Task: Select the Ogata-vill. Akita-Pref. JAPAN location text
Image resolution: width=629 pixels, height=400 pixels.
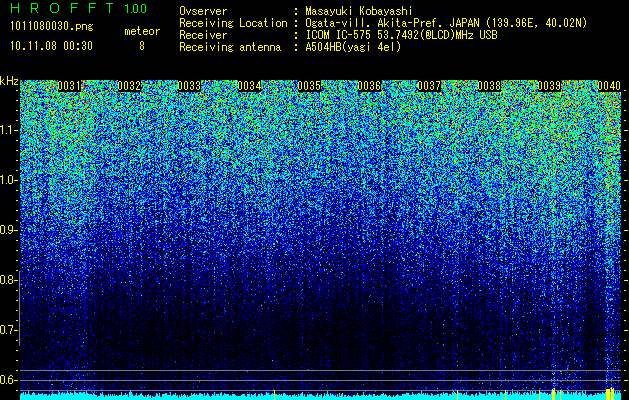Action: [446, 23]
